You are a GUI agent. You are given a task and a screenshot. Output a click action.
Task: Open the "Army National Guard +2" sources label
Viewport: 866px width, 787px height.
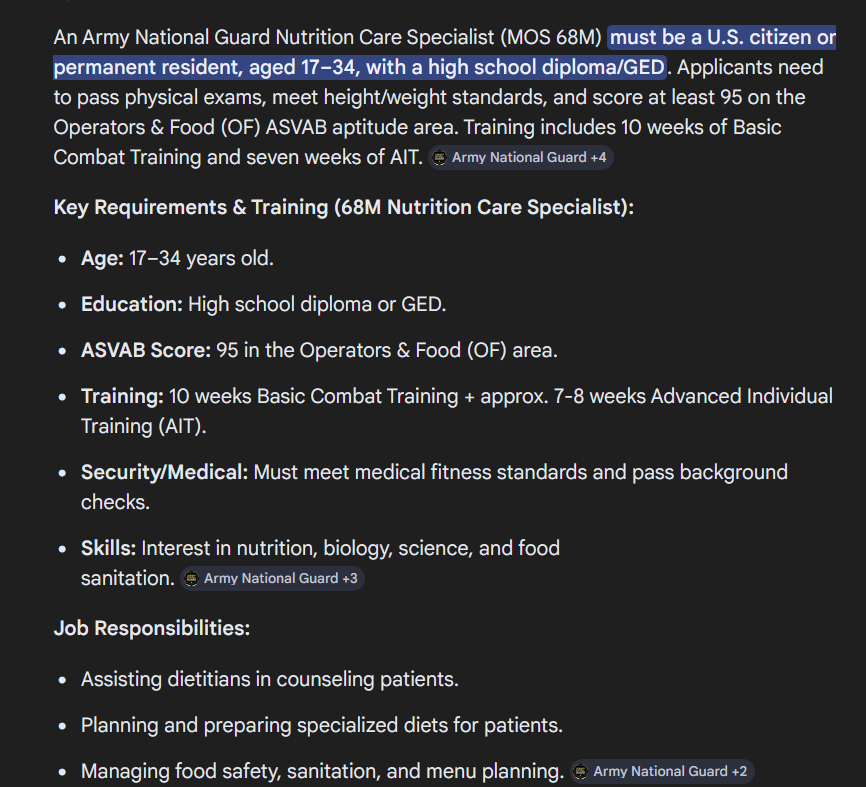click(670, 772)
